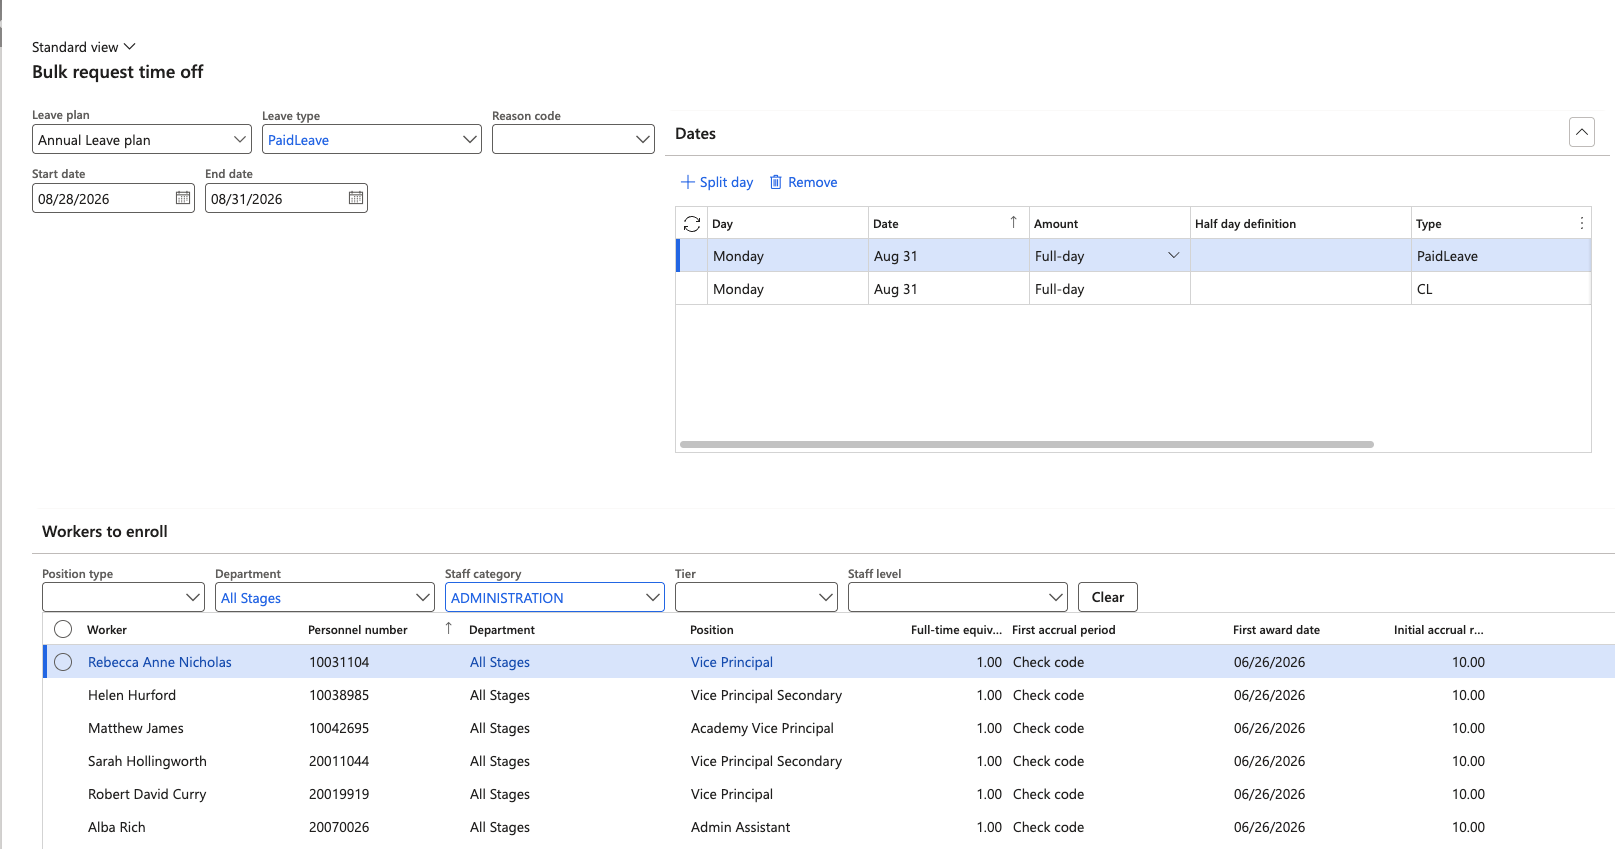Open the Staff level filter dropdown
The height and width of the screenshot is (849, 1615).
tap(1056, 598)
